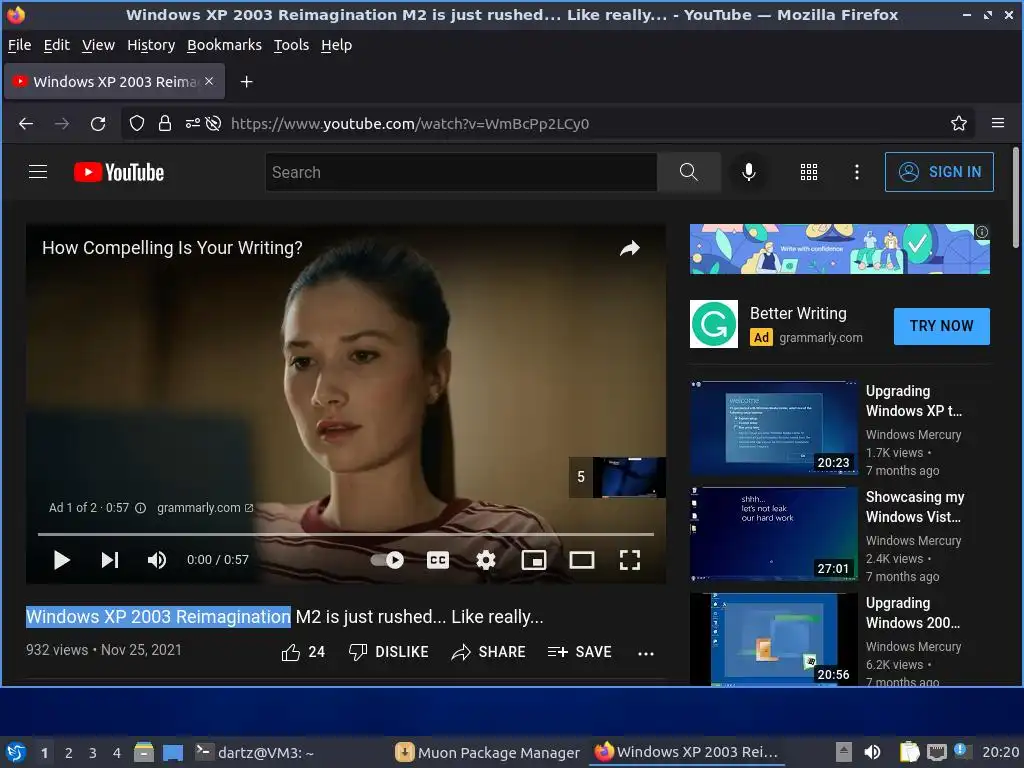Select the Windows XP 2003 Reimagination tab
Screen dimensions: 1024x768
(114, 82)
